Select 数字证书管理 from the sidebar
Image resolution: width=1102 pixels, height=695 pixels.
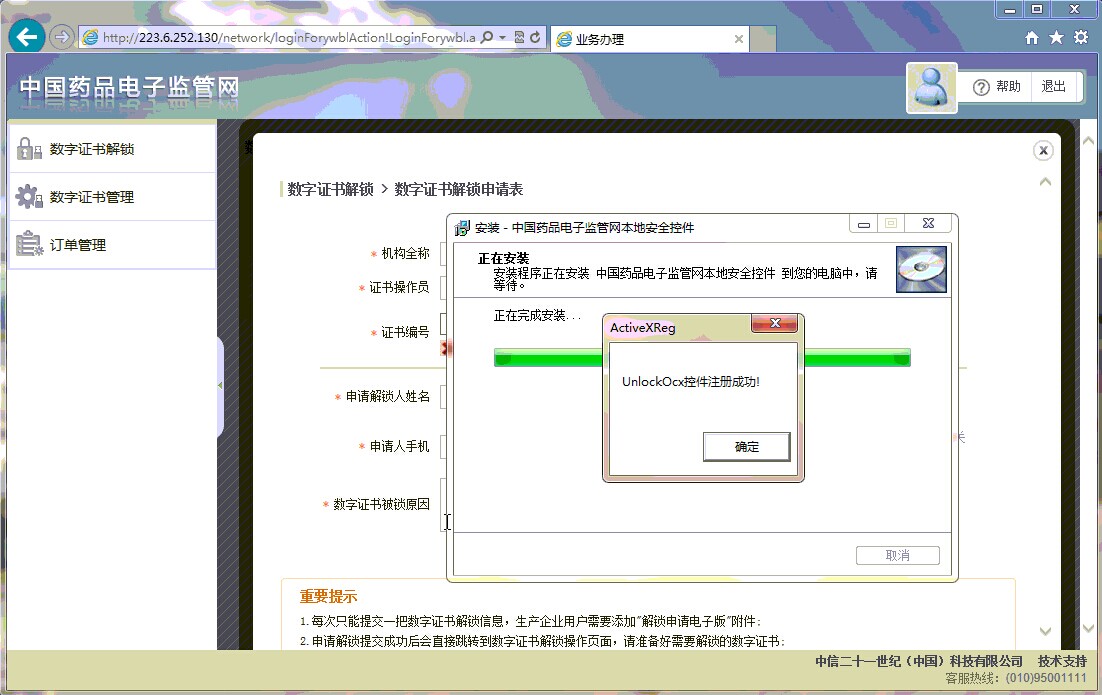coord(92,197)
